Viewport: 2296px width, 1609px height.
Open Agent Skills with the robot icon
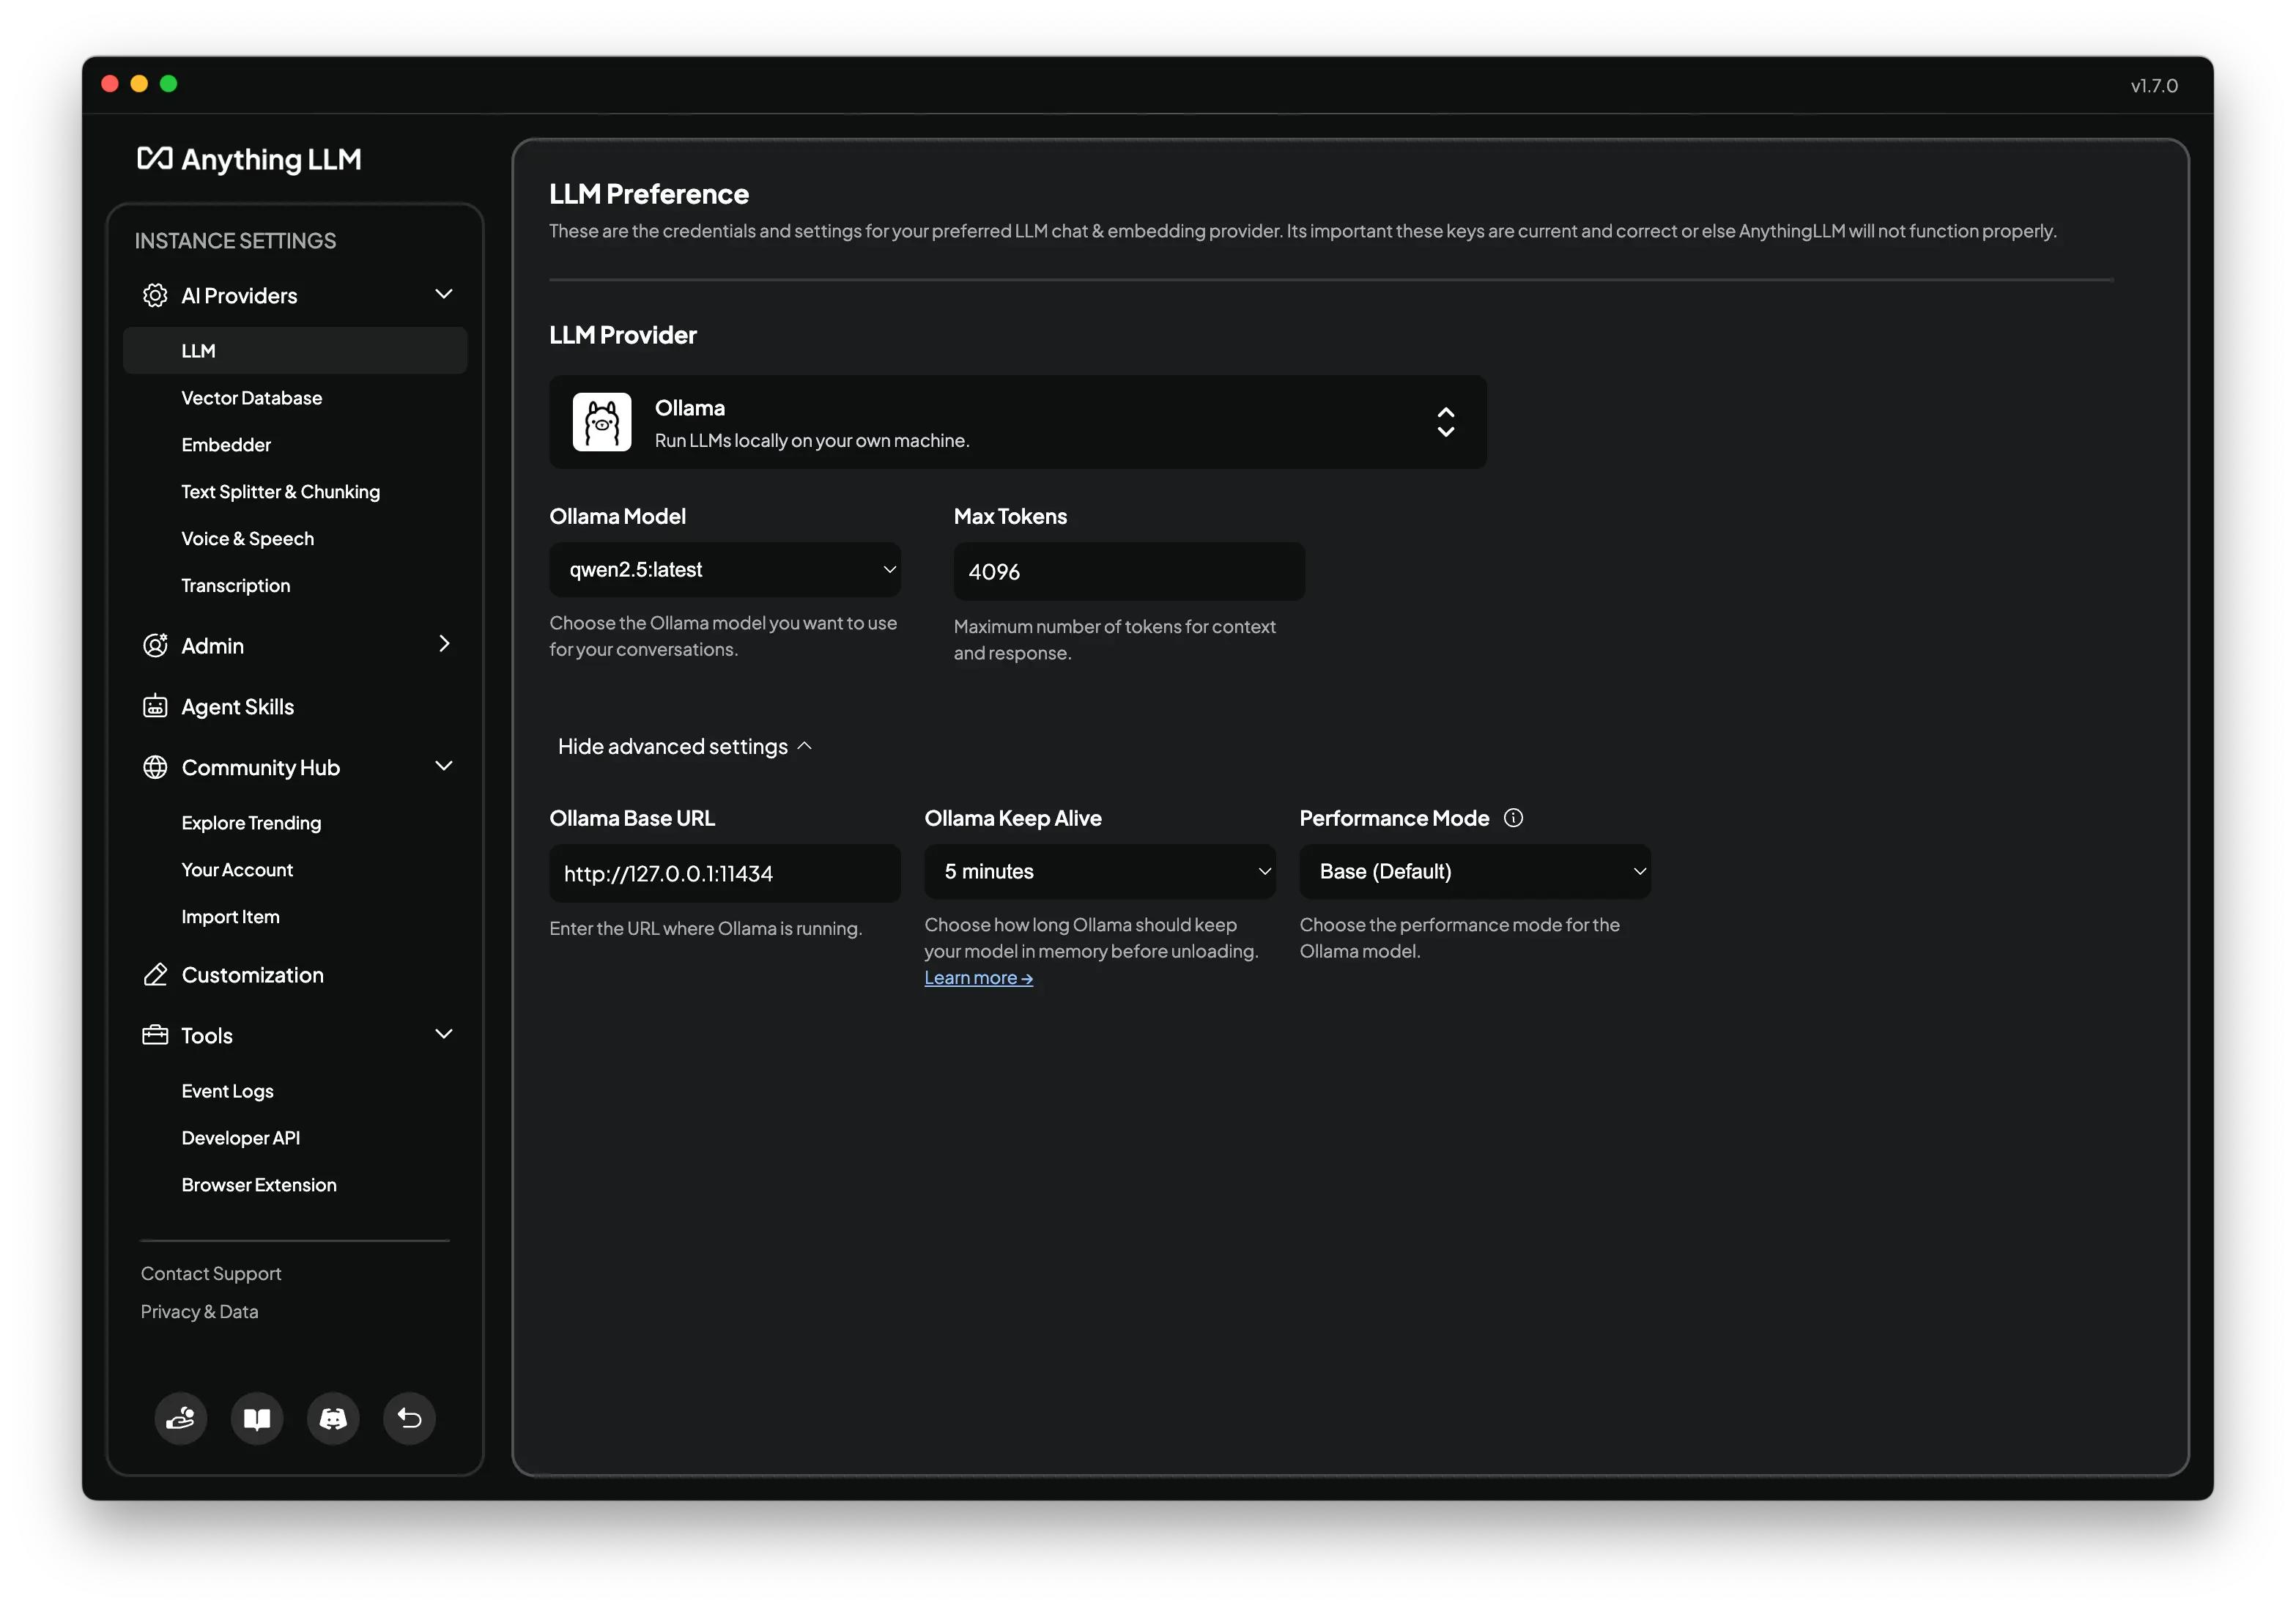pyautogui.click(x=237, y=707)
